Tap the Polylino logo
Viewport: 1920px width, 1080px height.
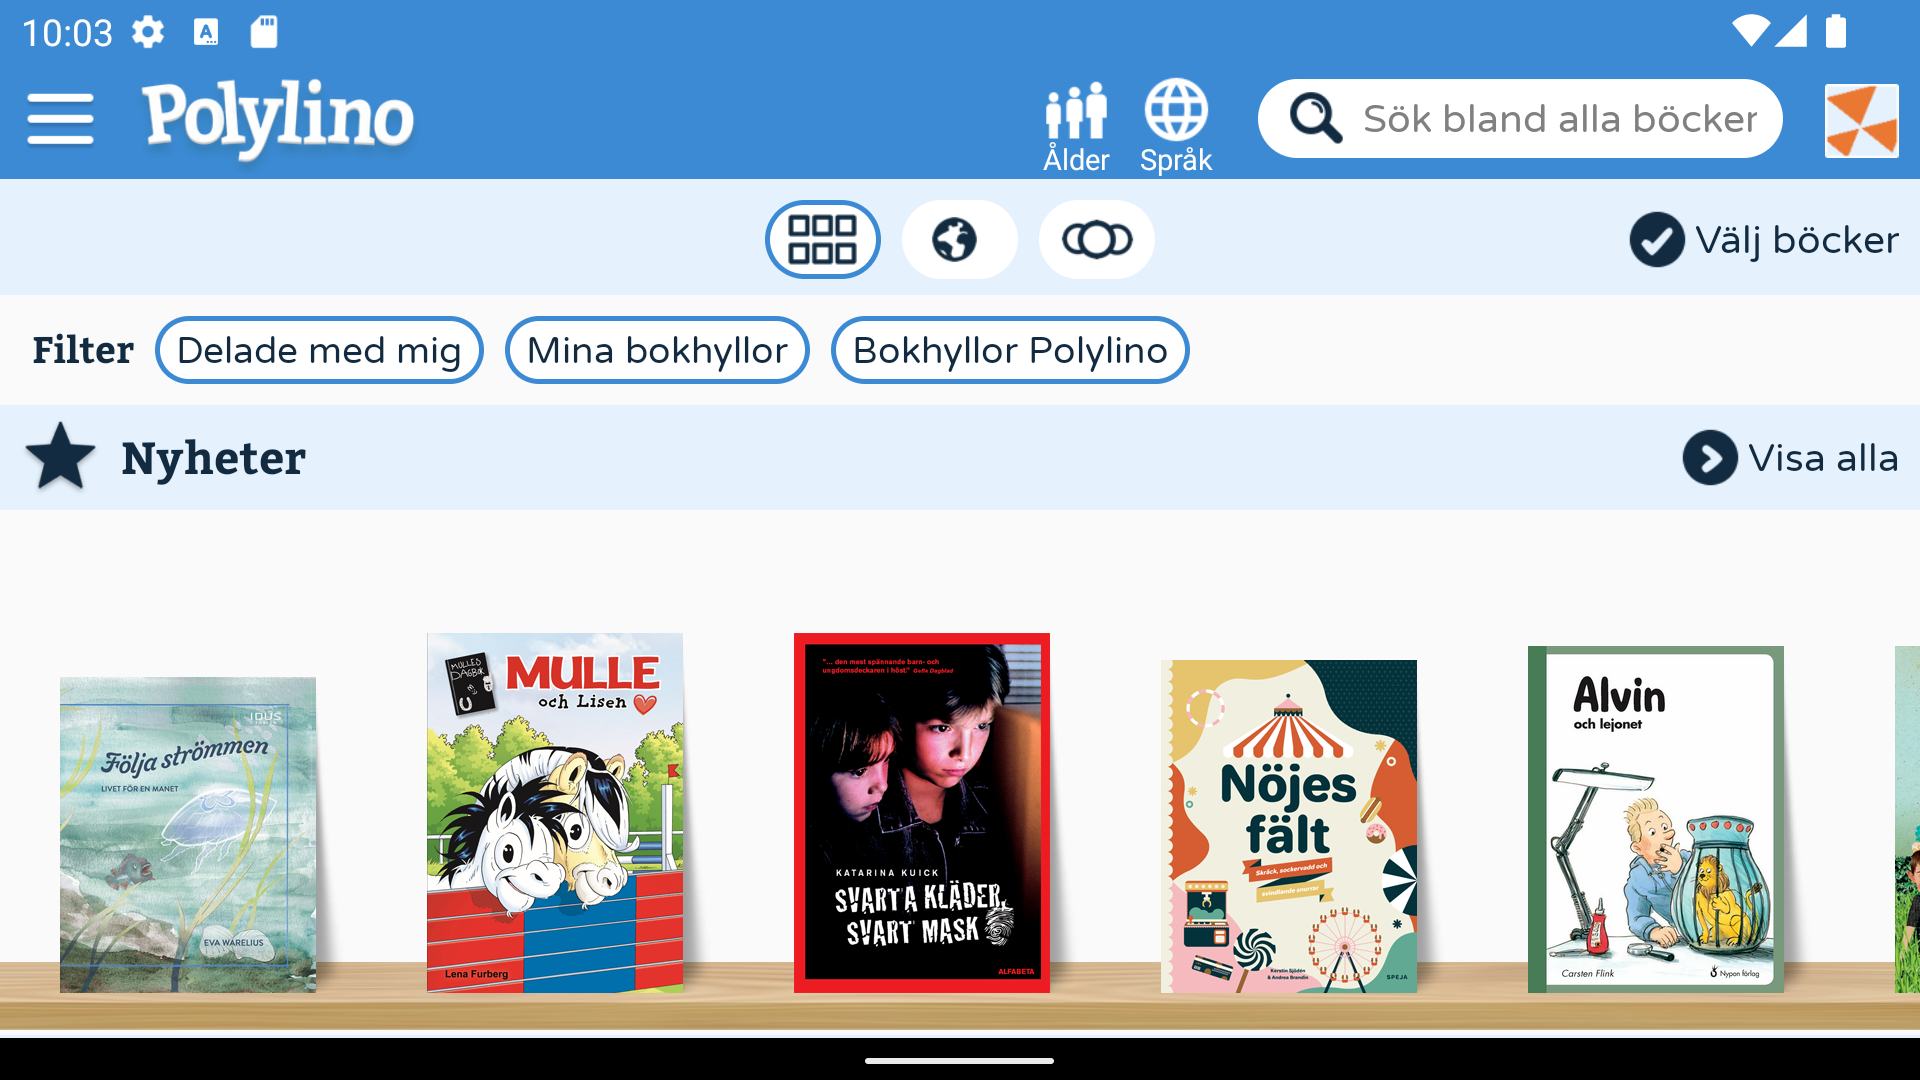277,119
